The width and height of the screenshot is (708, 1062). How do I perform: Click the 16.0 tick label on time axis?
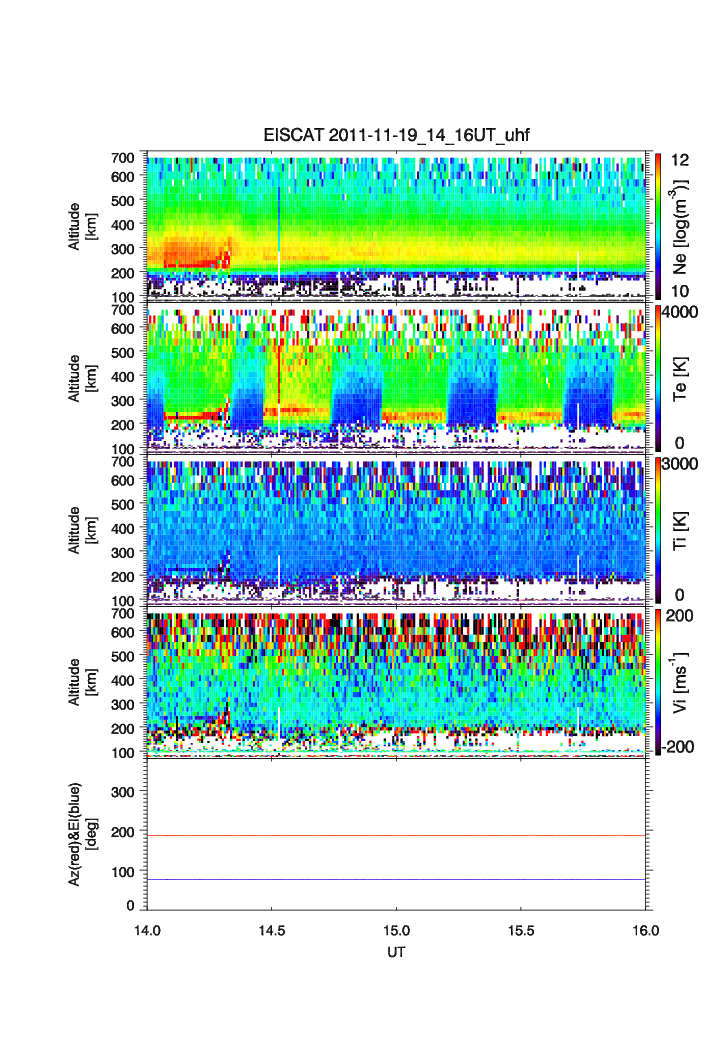645,930
